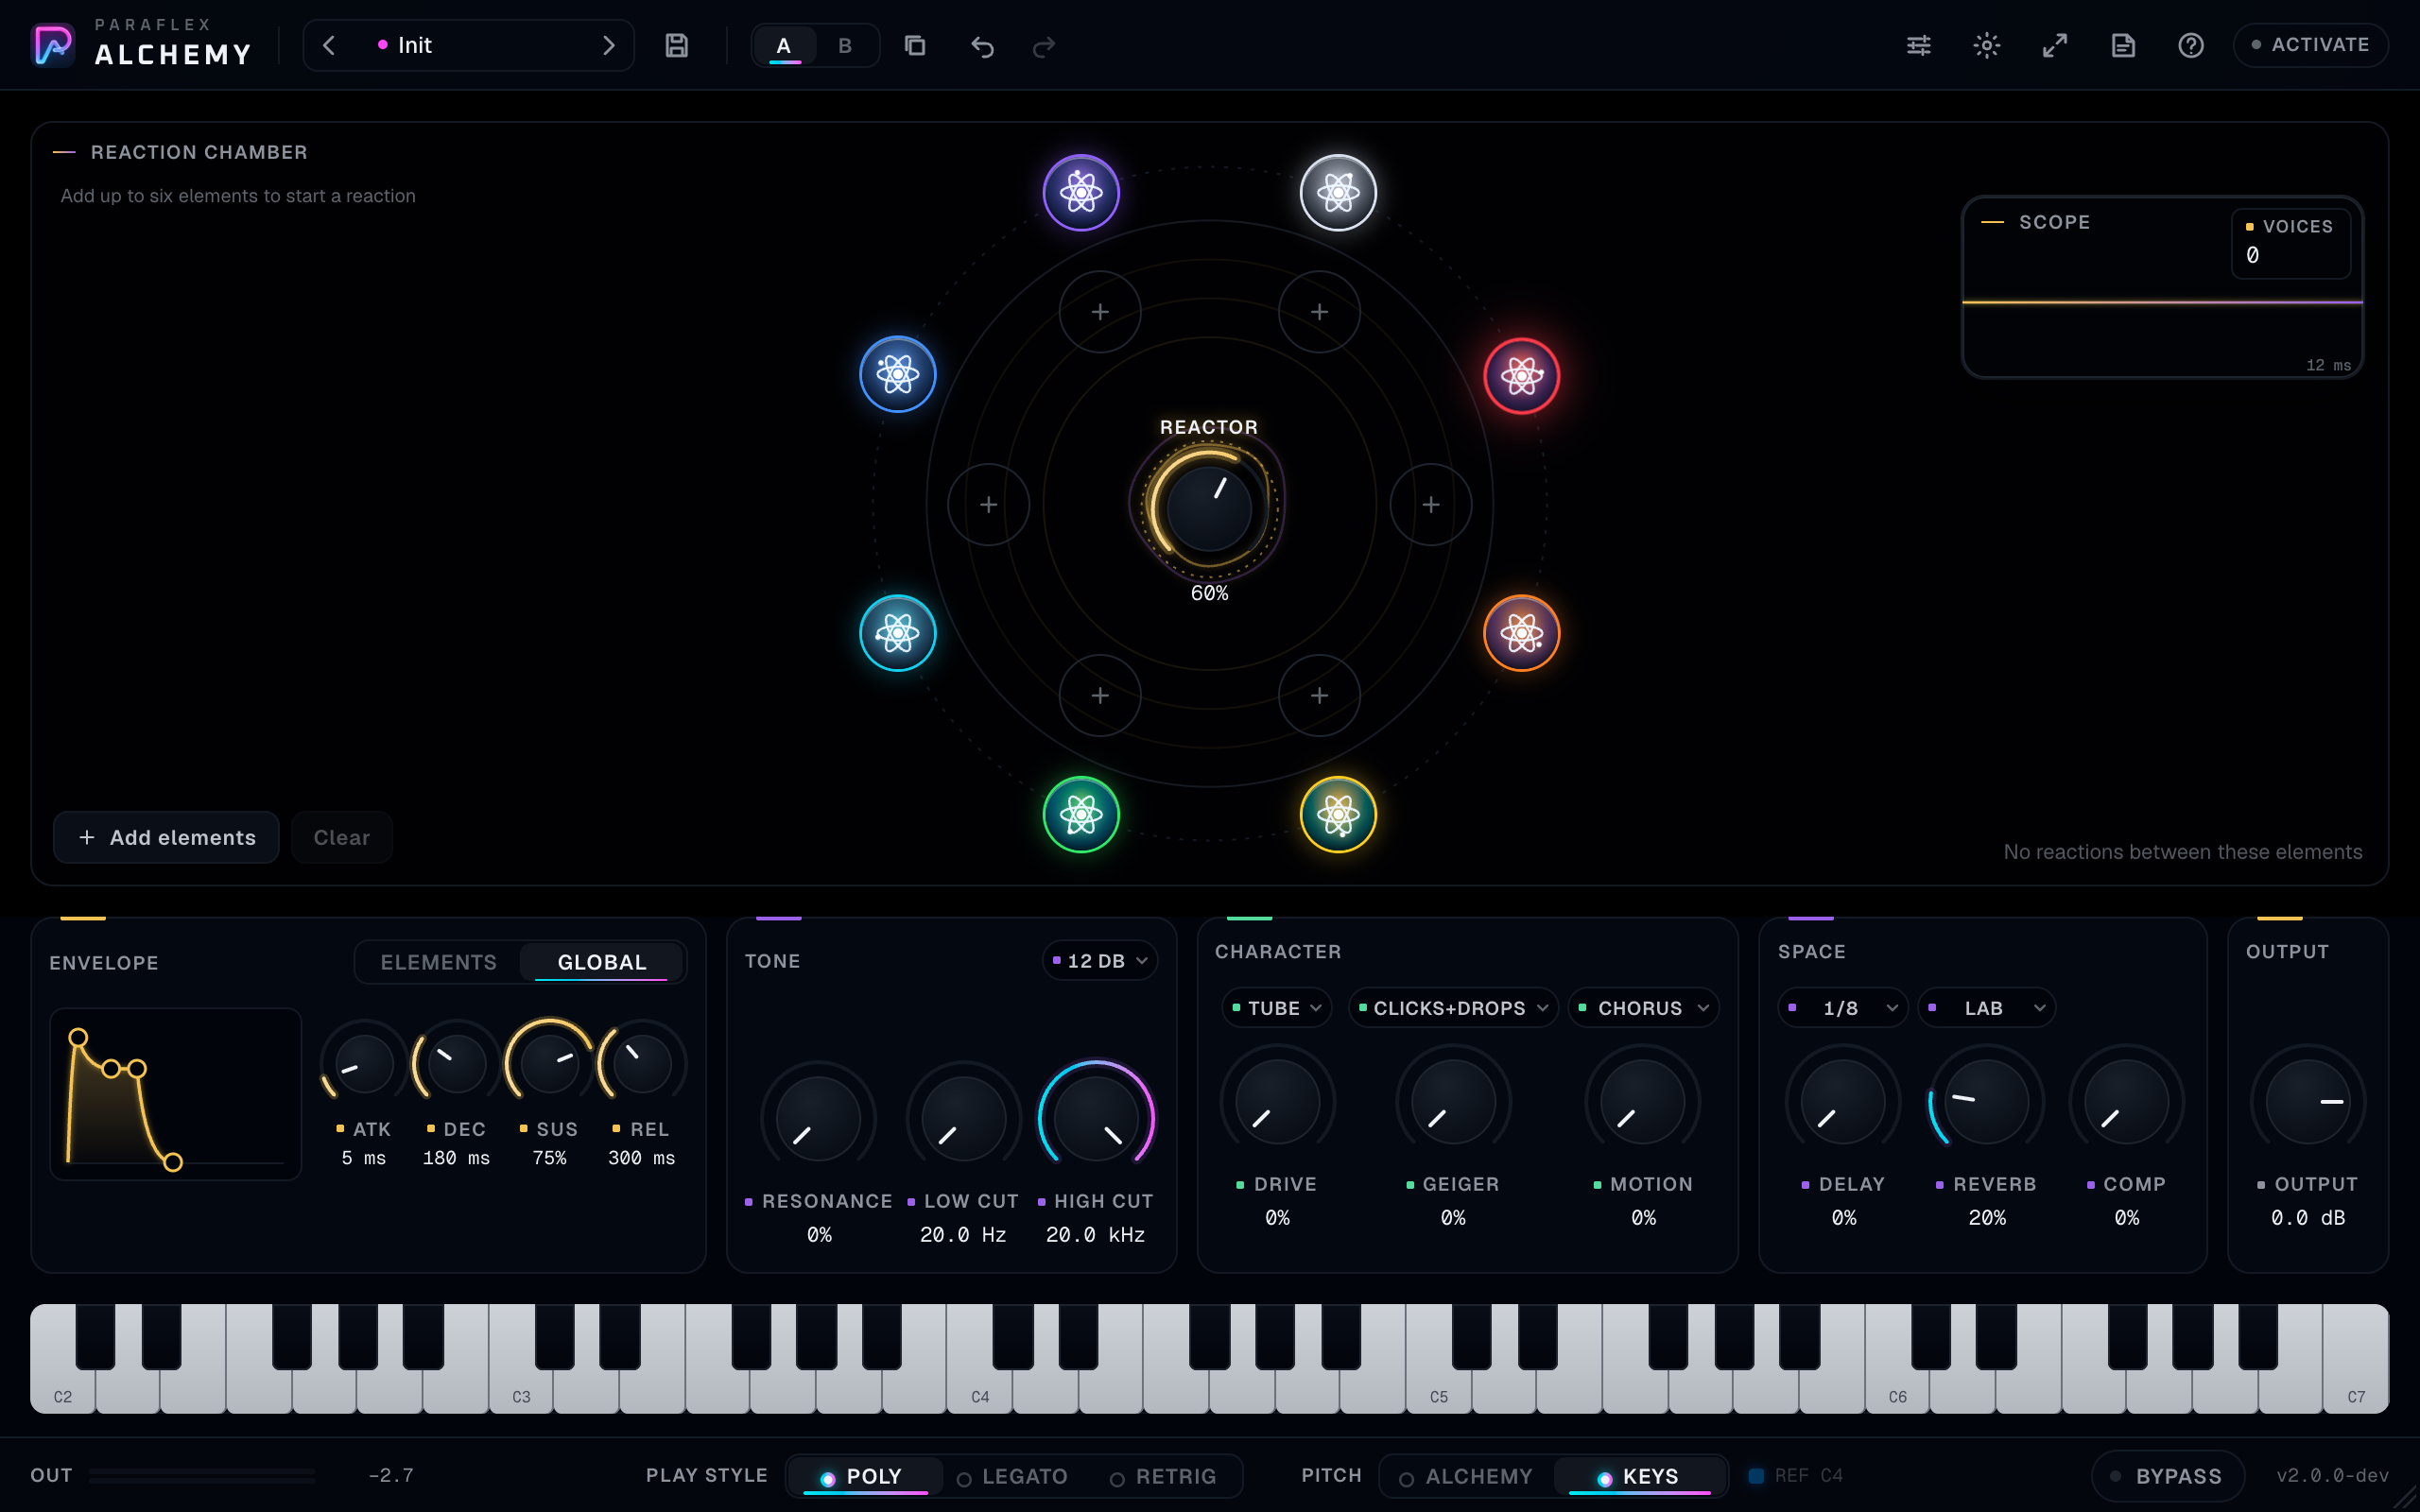The image size is (2420, 1512).
Task: Open the notes document icon
Action: coord(2122,46)
